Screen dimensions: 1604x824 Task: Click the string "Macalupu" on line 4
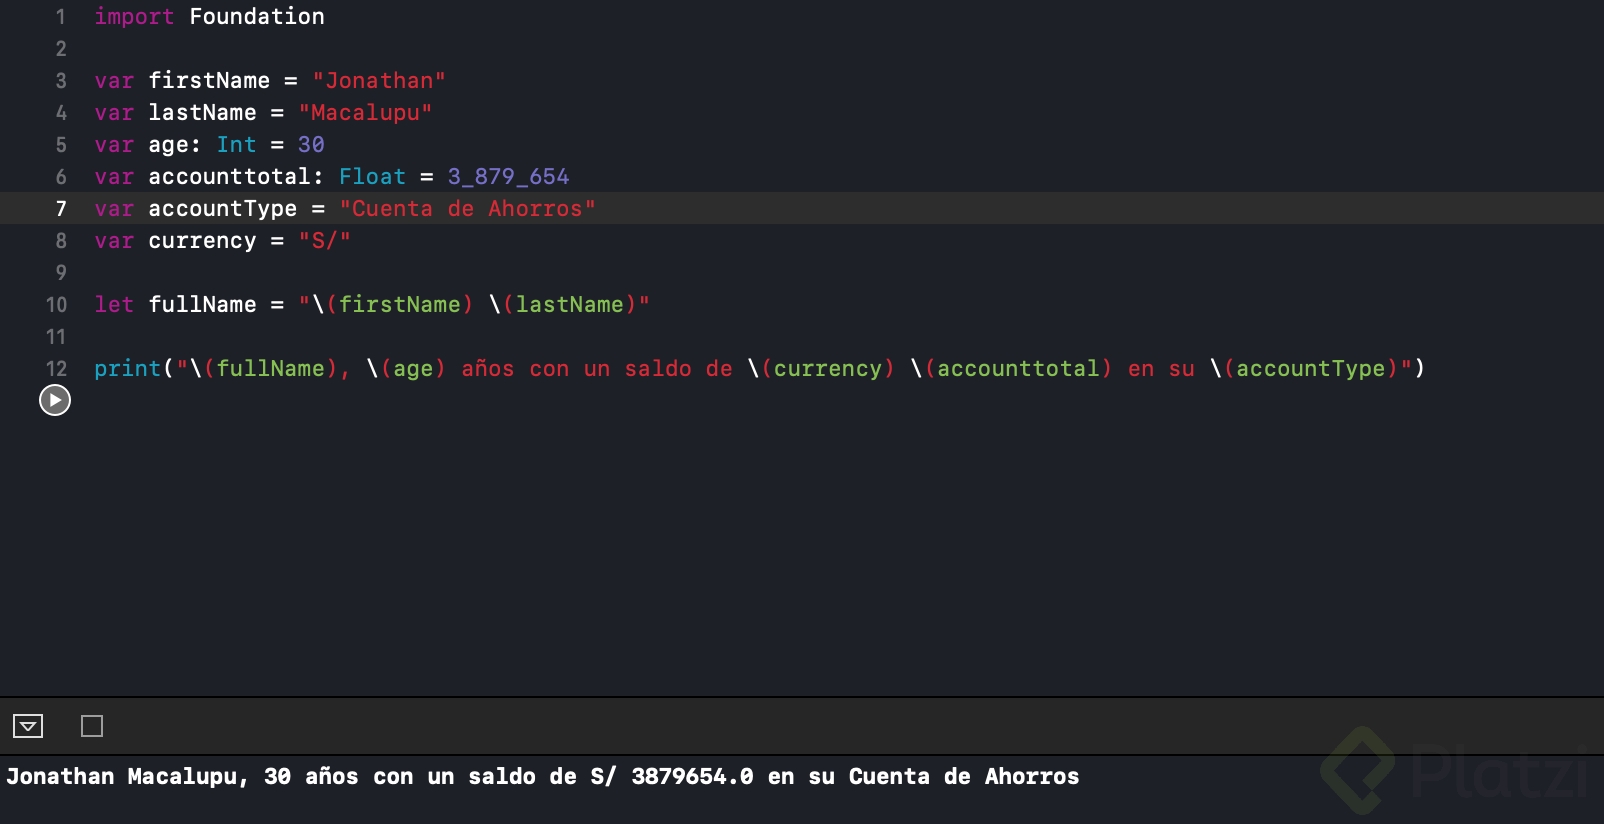(365, 112)
